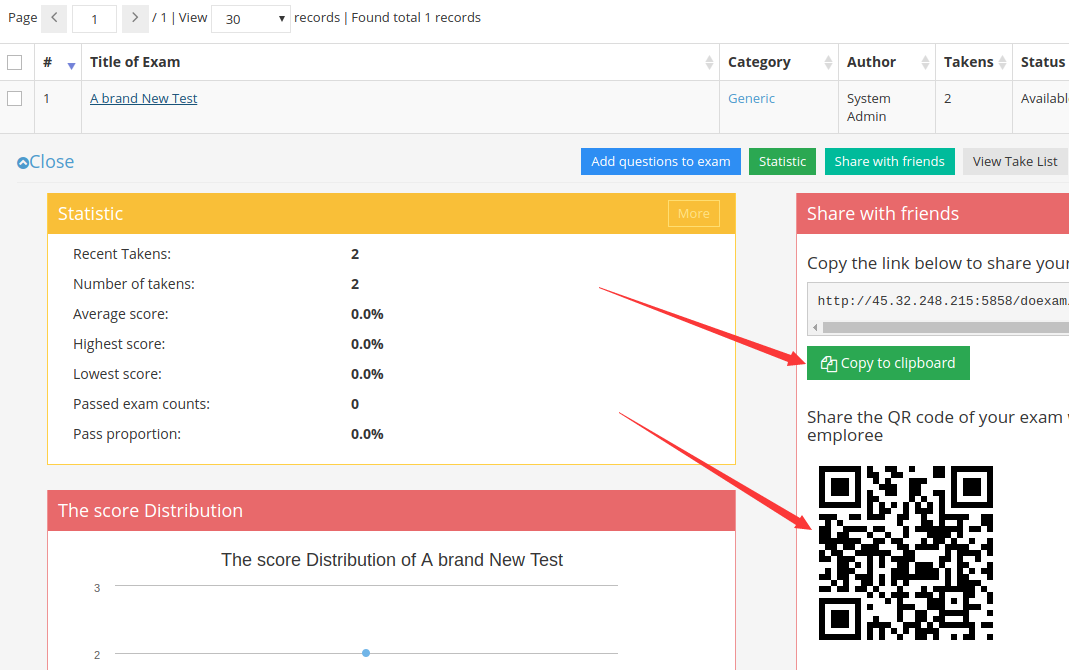Go to previous page arrow
The width and height of the screenshot is (1069, 670).
coord(54,18)
